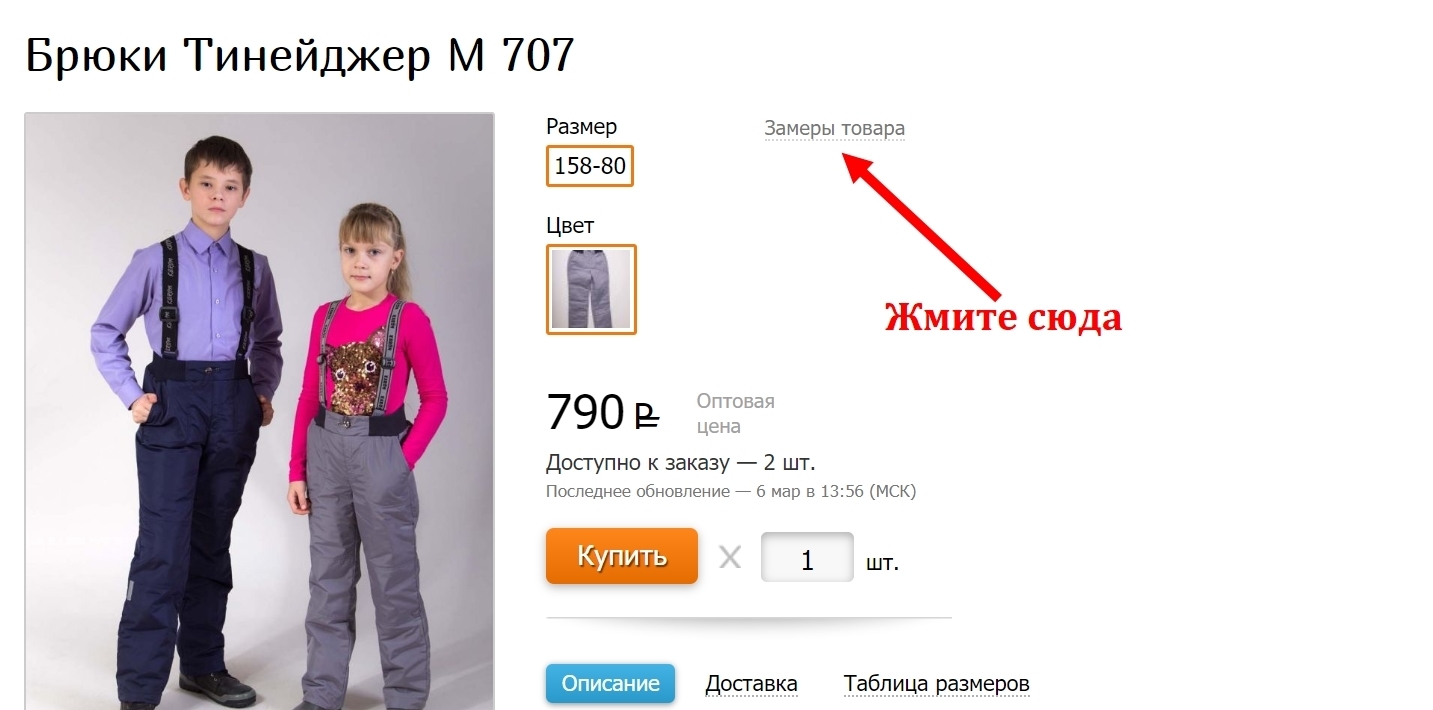Viewport: 1433px width, 710px height.
Task: Click the Доступно к заказу availability text
Action: click(681, 463)
